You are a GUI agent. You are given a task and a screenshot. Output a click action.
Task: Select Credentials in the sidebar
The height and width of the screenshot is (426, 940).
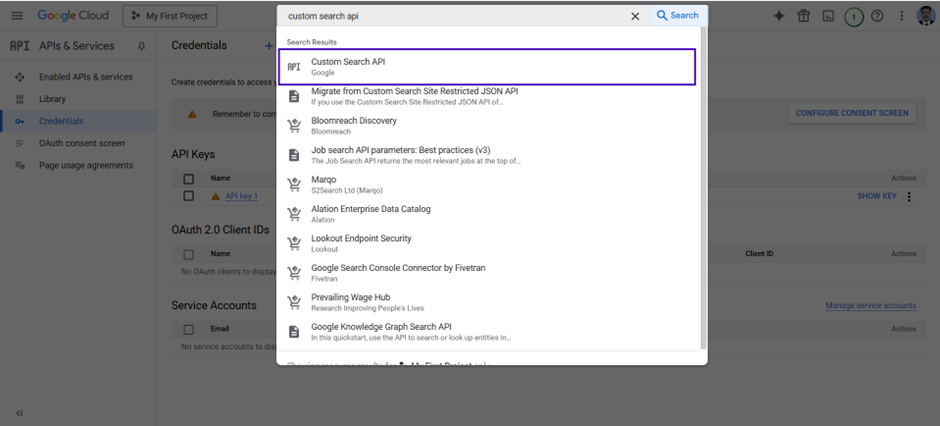[61, 121]
